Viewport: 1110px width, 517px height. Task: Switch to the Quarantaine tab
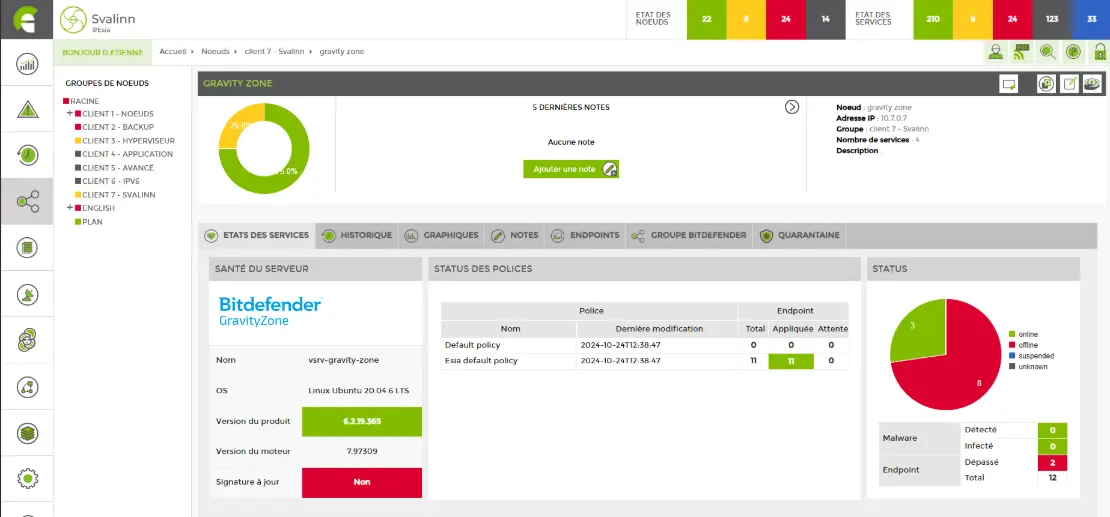click(x=799, y=235)
